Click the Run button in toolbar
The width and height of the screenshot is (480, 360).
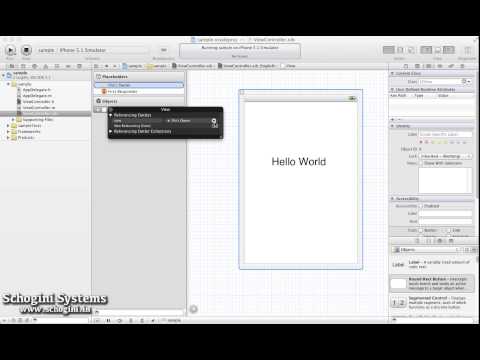coord(10,50)
